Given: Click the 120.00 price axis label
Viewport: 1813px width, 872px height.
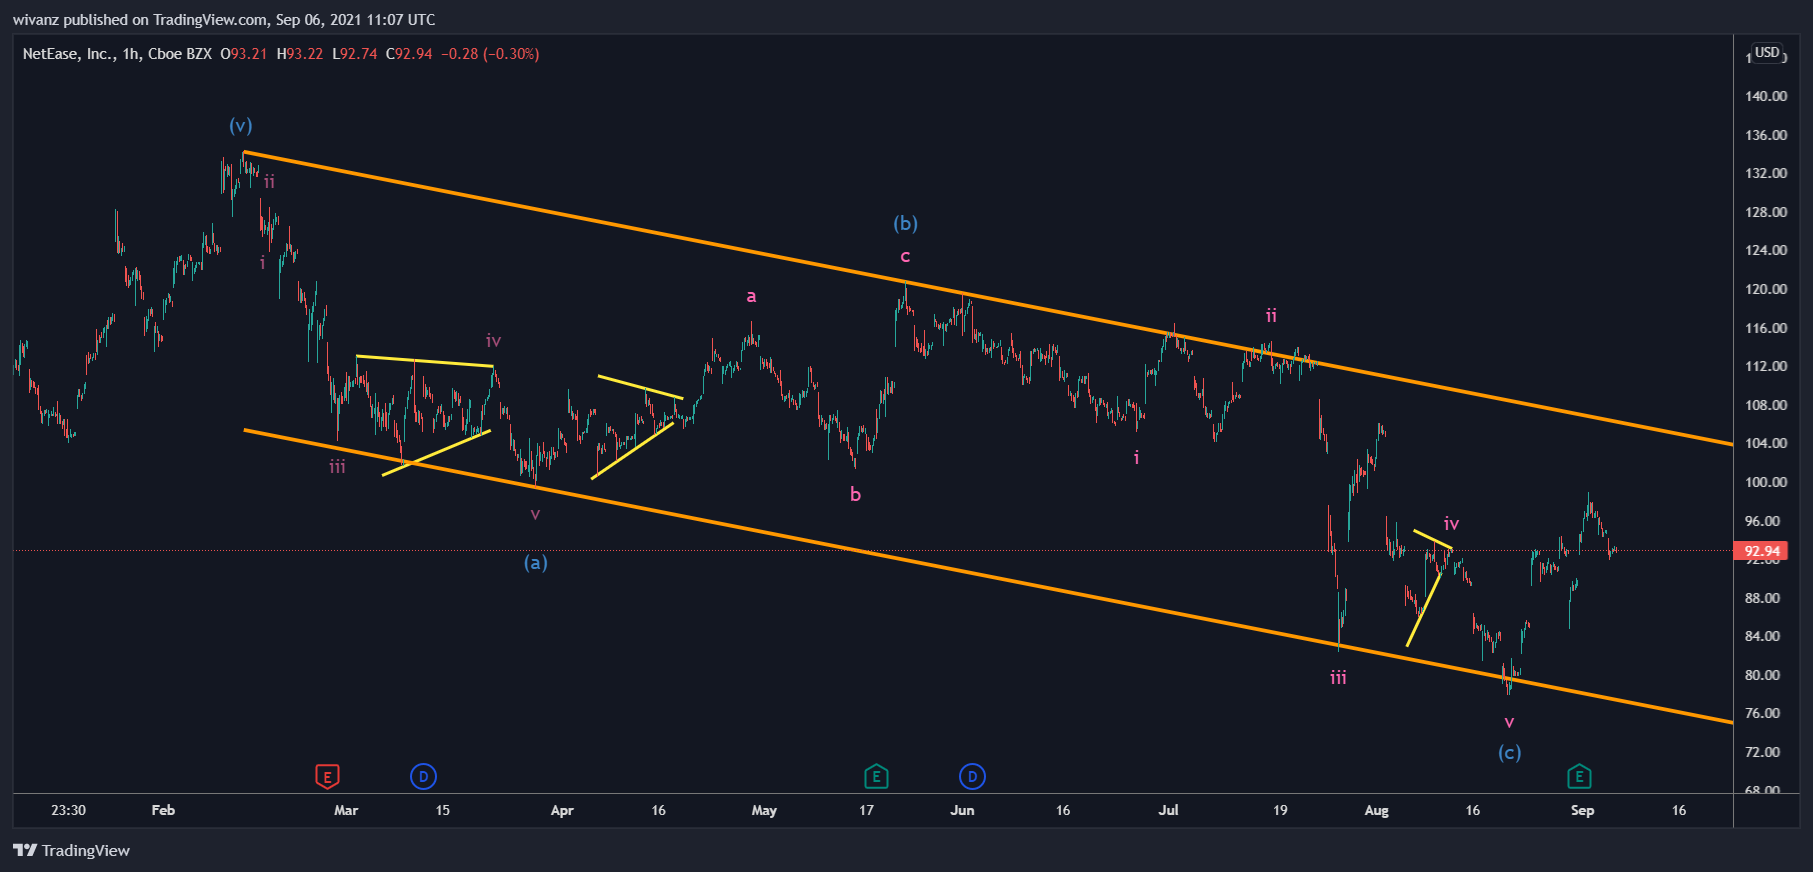Looking at the screenshot, I should click(x=1765, y=289).
